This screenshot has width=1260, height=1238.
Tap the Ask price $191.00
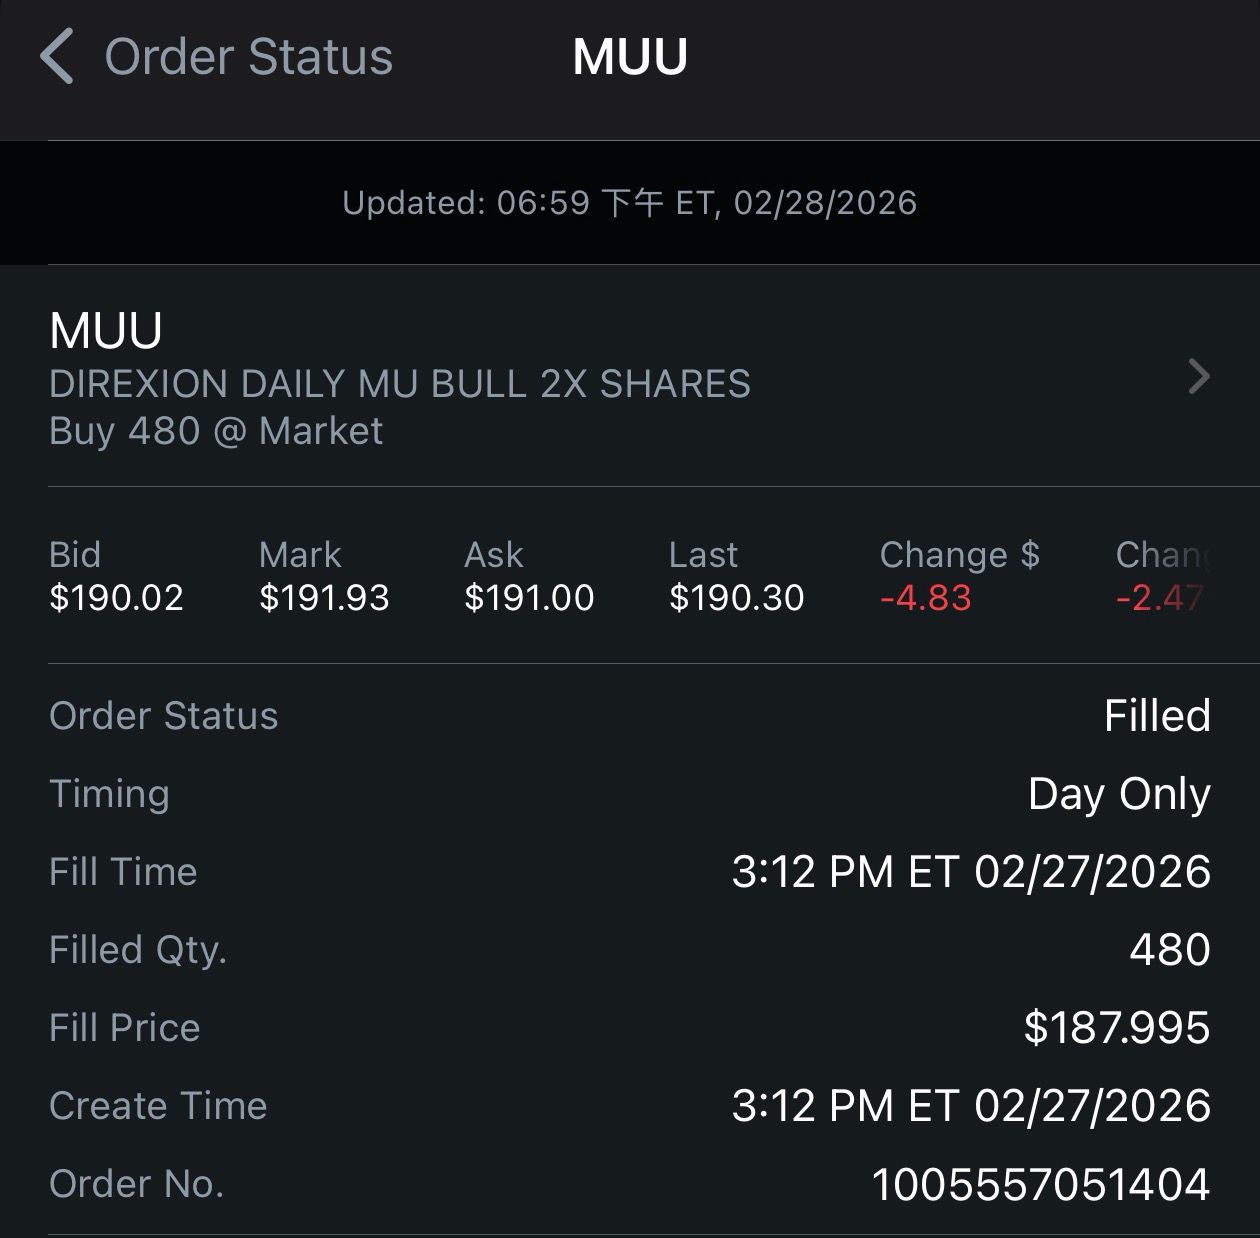[x=529, y=598]
